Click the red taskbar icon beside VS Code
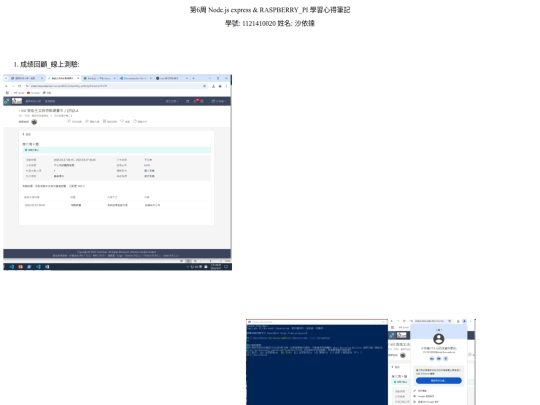Viewport: 540px width, 405px height. point(20,267)
